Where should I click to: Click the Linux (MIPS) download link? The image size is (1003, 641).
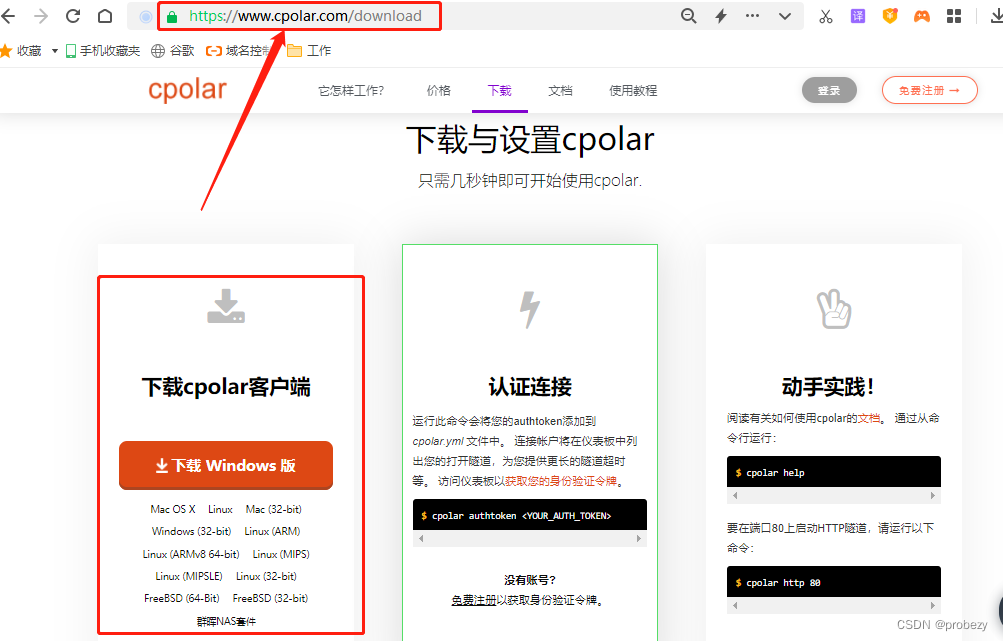(x=281, y=554)
